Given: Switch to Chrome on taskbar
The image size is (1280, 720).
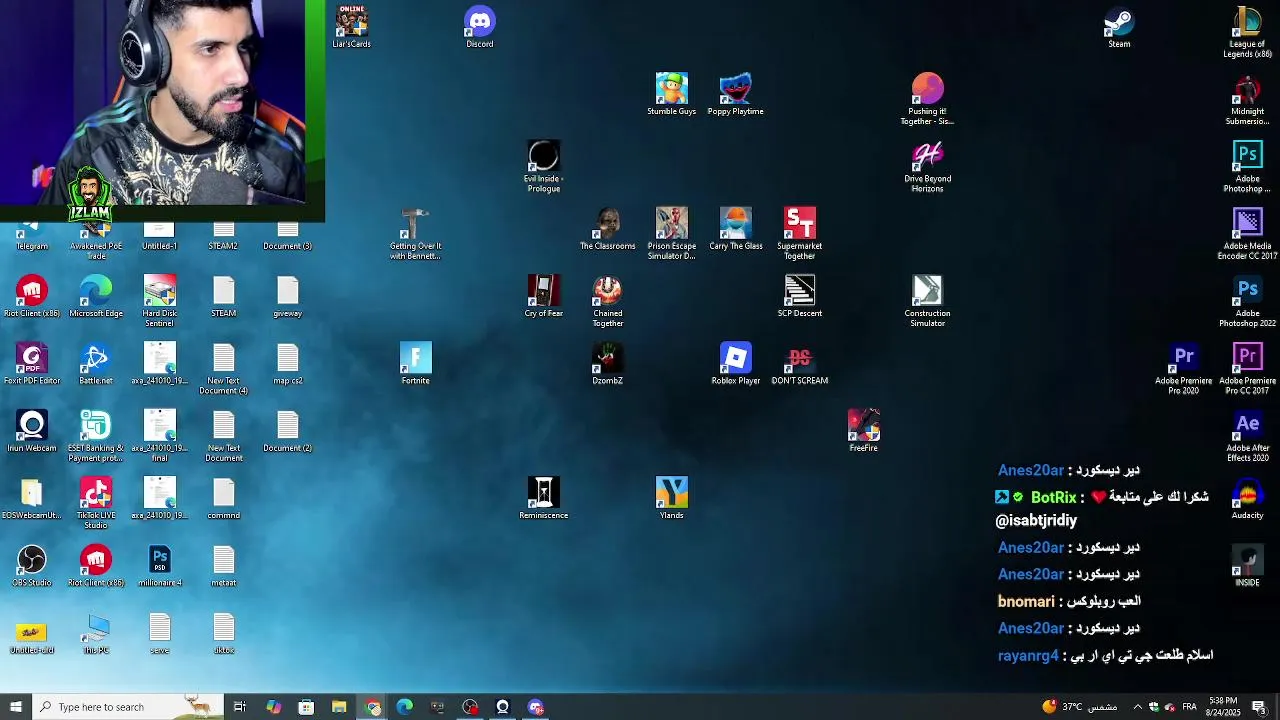Looking at the screenshot, I should click(x=373, y=707).
